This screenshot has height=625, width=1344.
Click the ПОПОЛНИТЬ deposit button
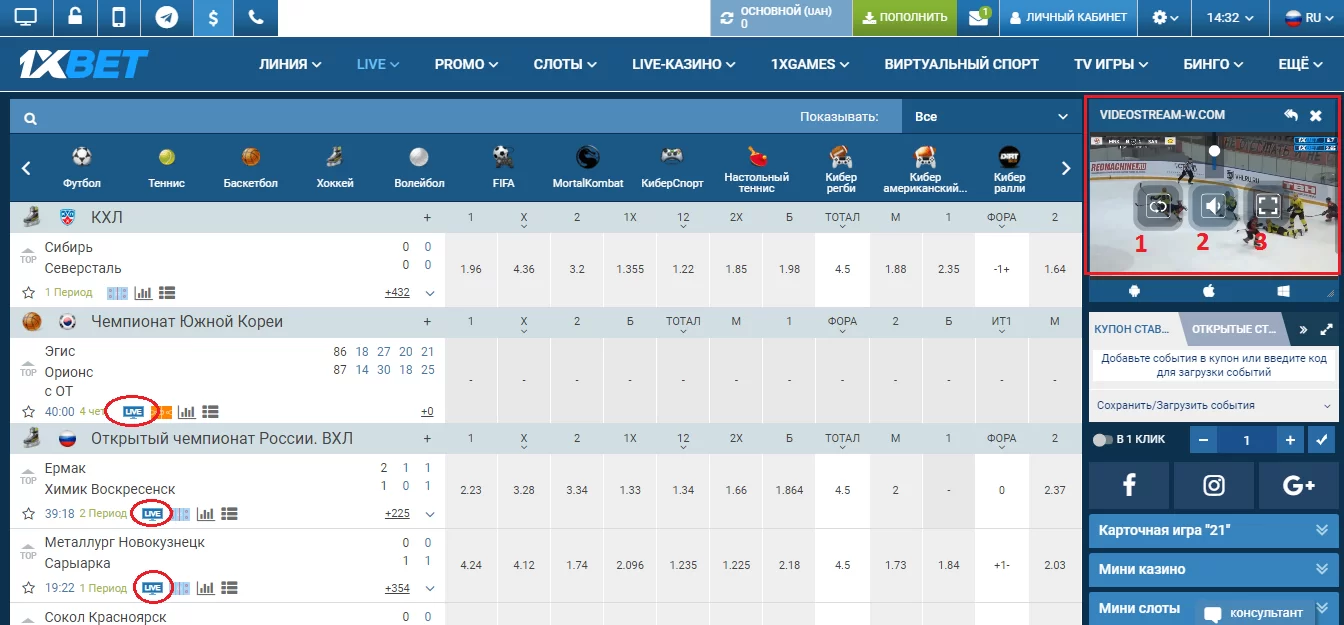pyautogui.click(x=904, y=17)
